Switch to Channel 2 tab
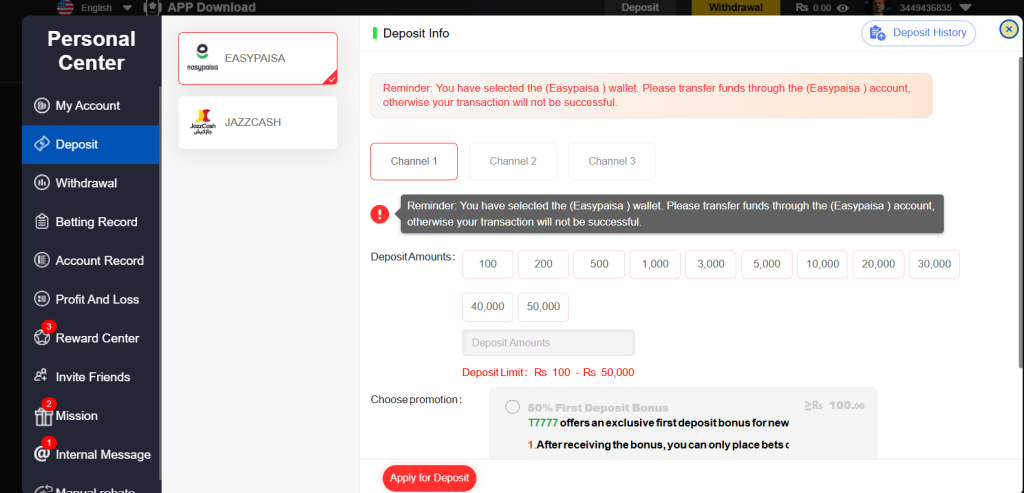The image size is (1024, 493). click(x=513, y=161)
